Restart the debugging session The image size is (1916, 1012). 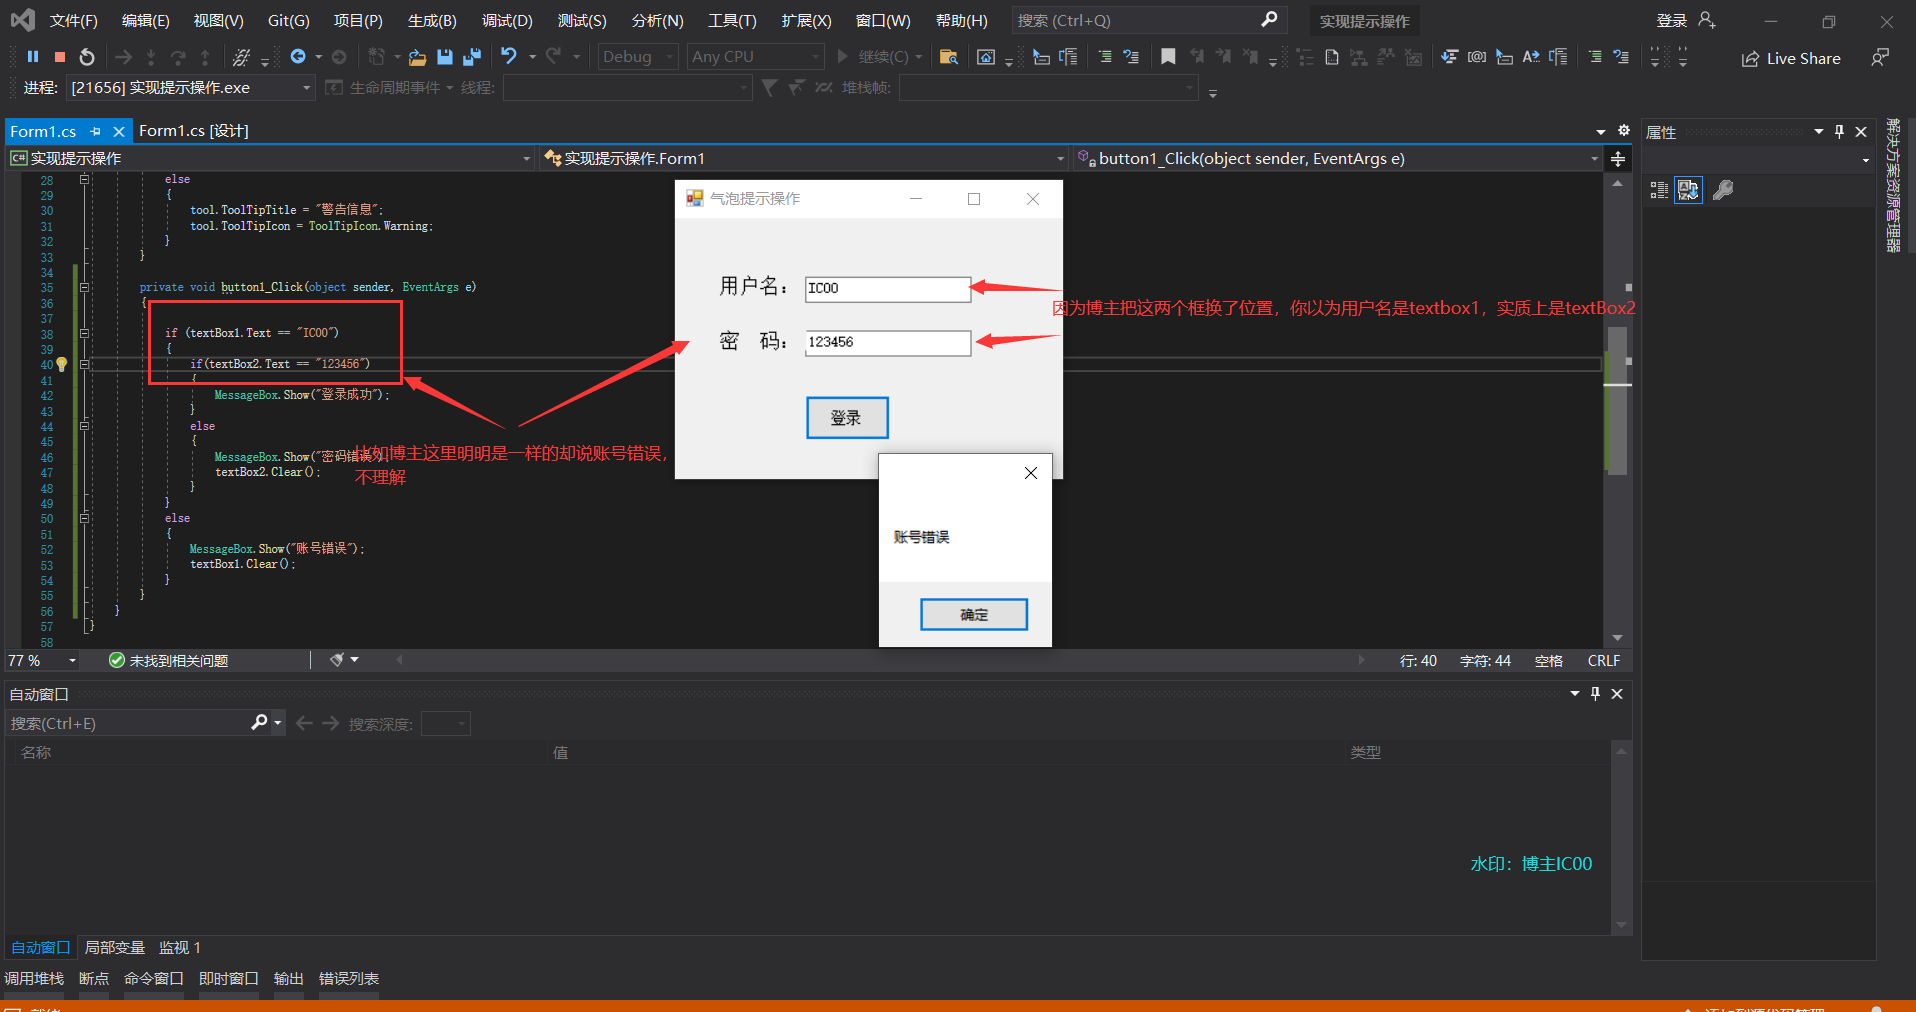(x=87, y=57)
